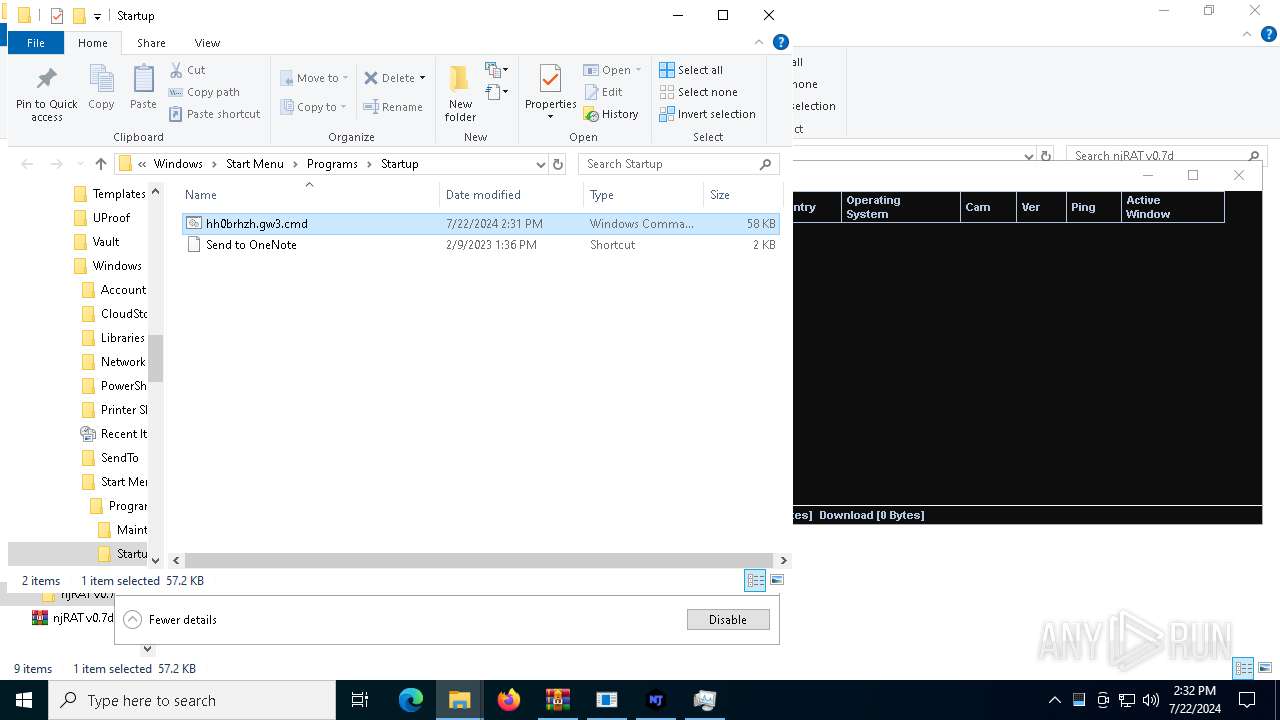Switch to the View ribbon tab

pyautogui.click(x=207, y=43)
